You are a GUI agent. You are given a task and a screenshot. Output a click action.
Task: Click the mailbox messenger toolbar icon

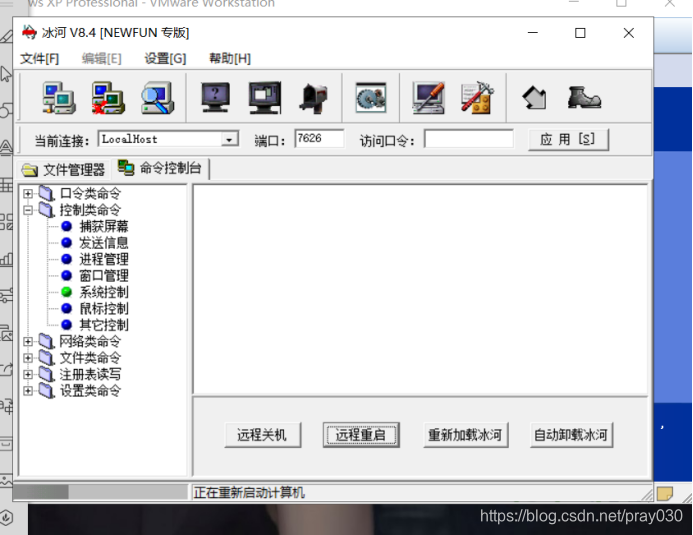[314, 98]
